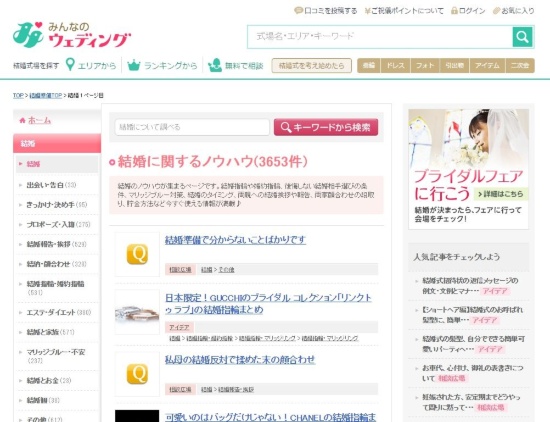Click the 詳細はこちら banner button
The width and height of the screenshot is (550, 422).
click(x=501, y=194)
